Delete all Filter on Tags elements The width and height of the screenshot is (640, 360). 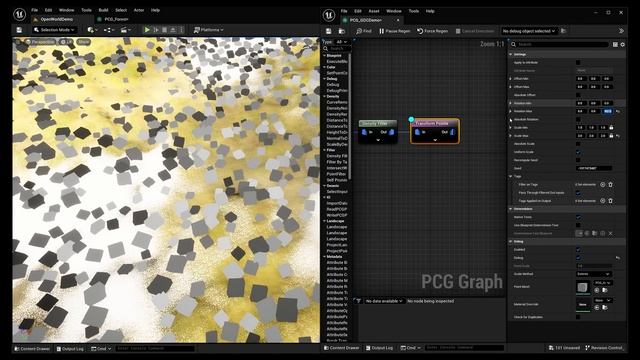pyautogui.click(x=611, y=184)
